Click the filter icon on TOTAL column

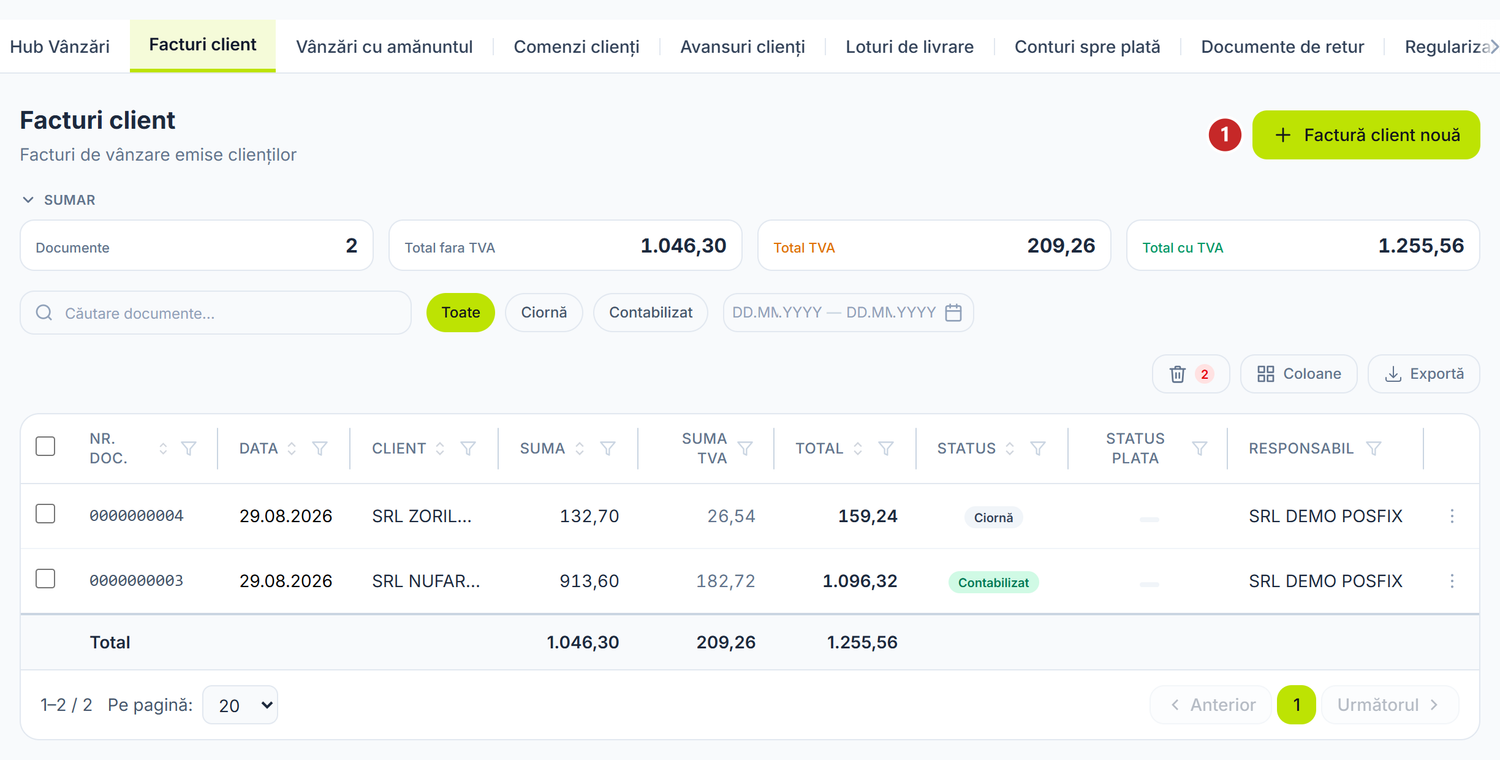click(886, 449)
